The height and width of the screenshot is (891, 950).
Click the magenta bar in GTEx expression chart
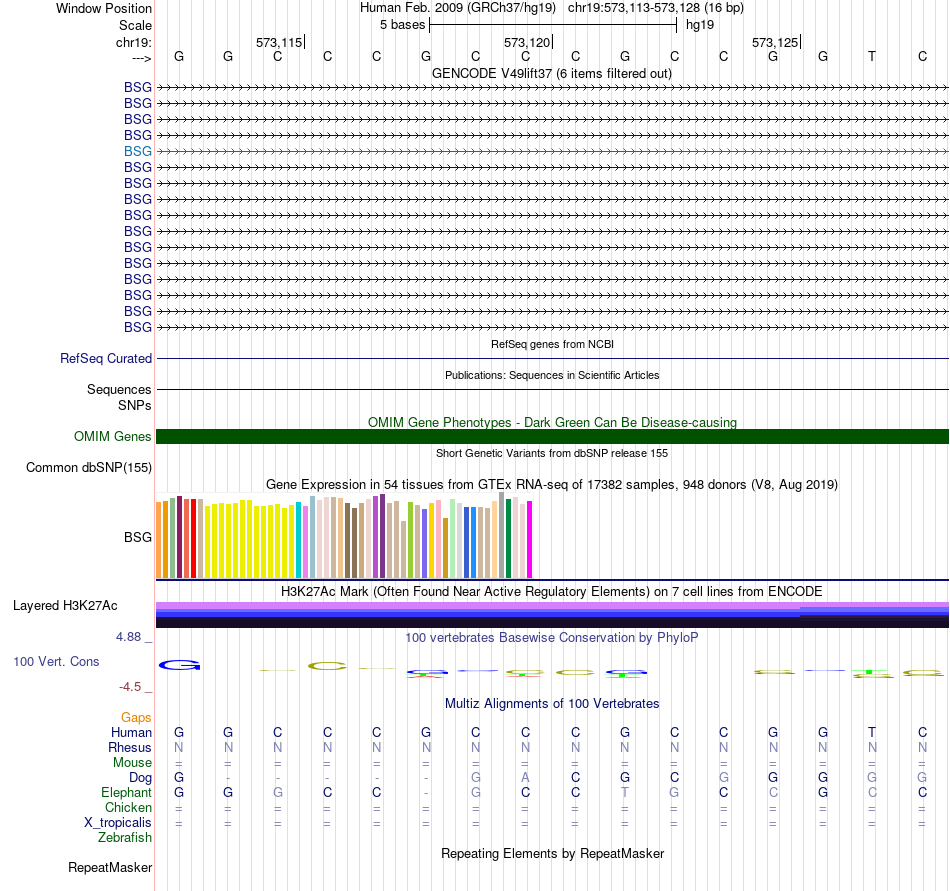point(530,539)
